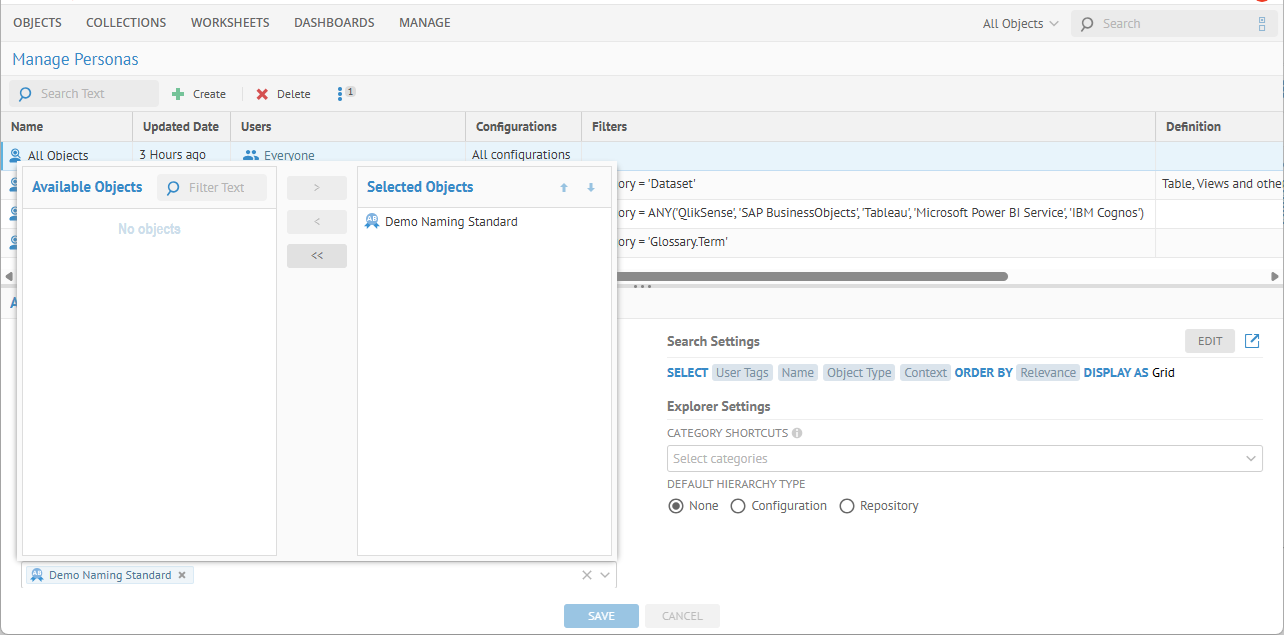
Task: Select the None hierarchy type radio
Action: click(675, 506)
